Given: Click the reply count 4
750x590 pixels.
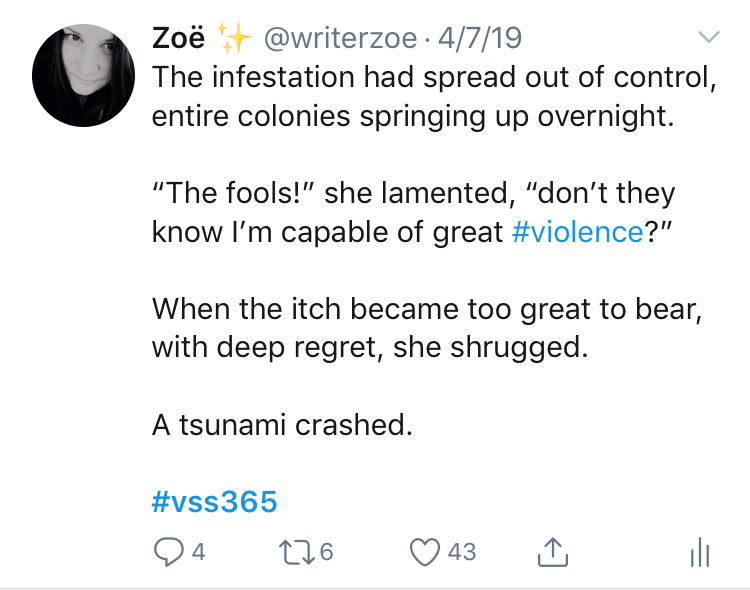Looking at the screenshot, I should point(199,552).
